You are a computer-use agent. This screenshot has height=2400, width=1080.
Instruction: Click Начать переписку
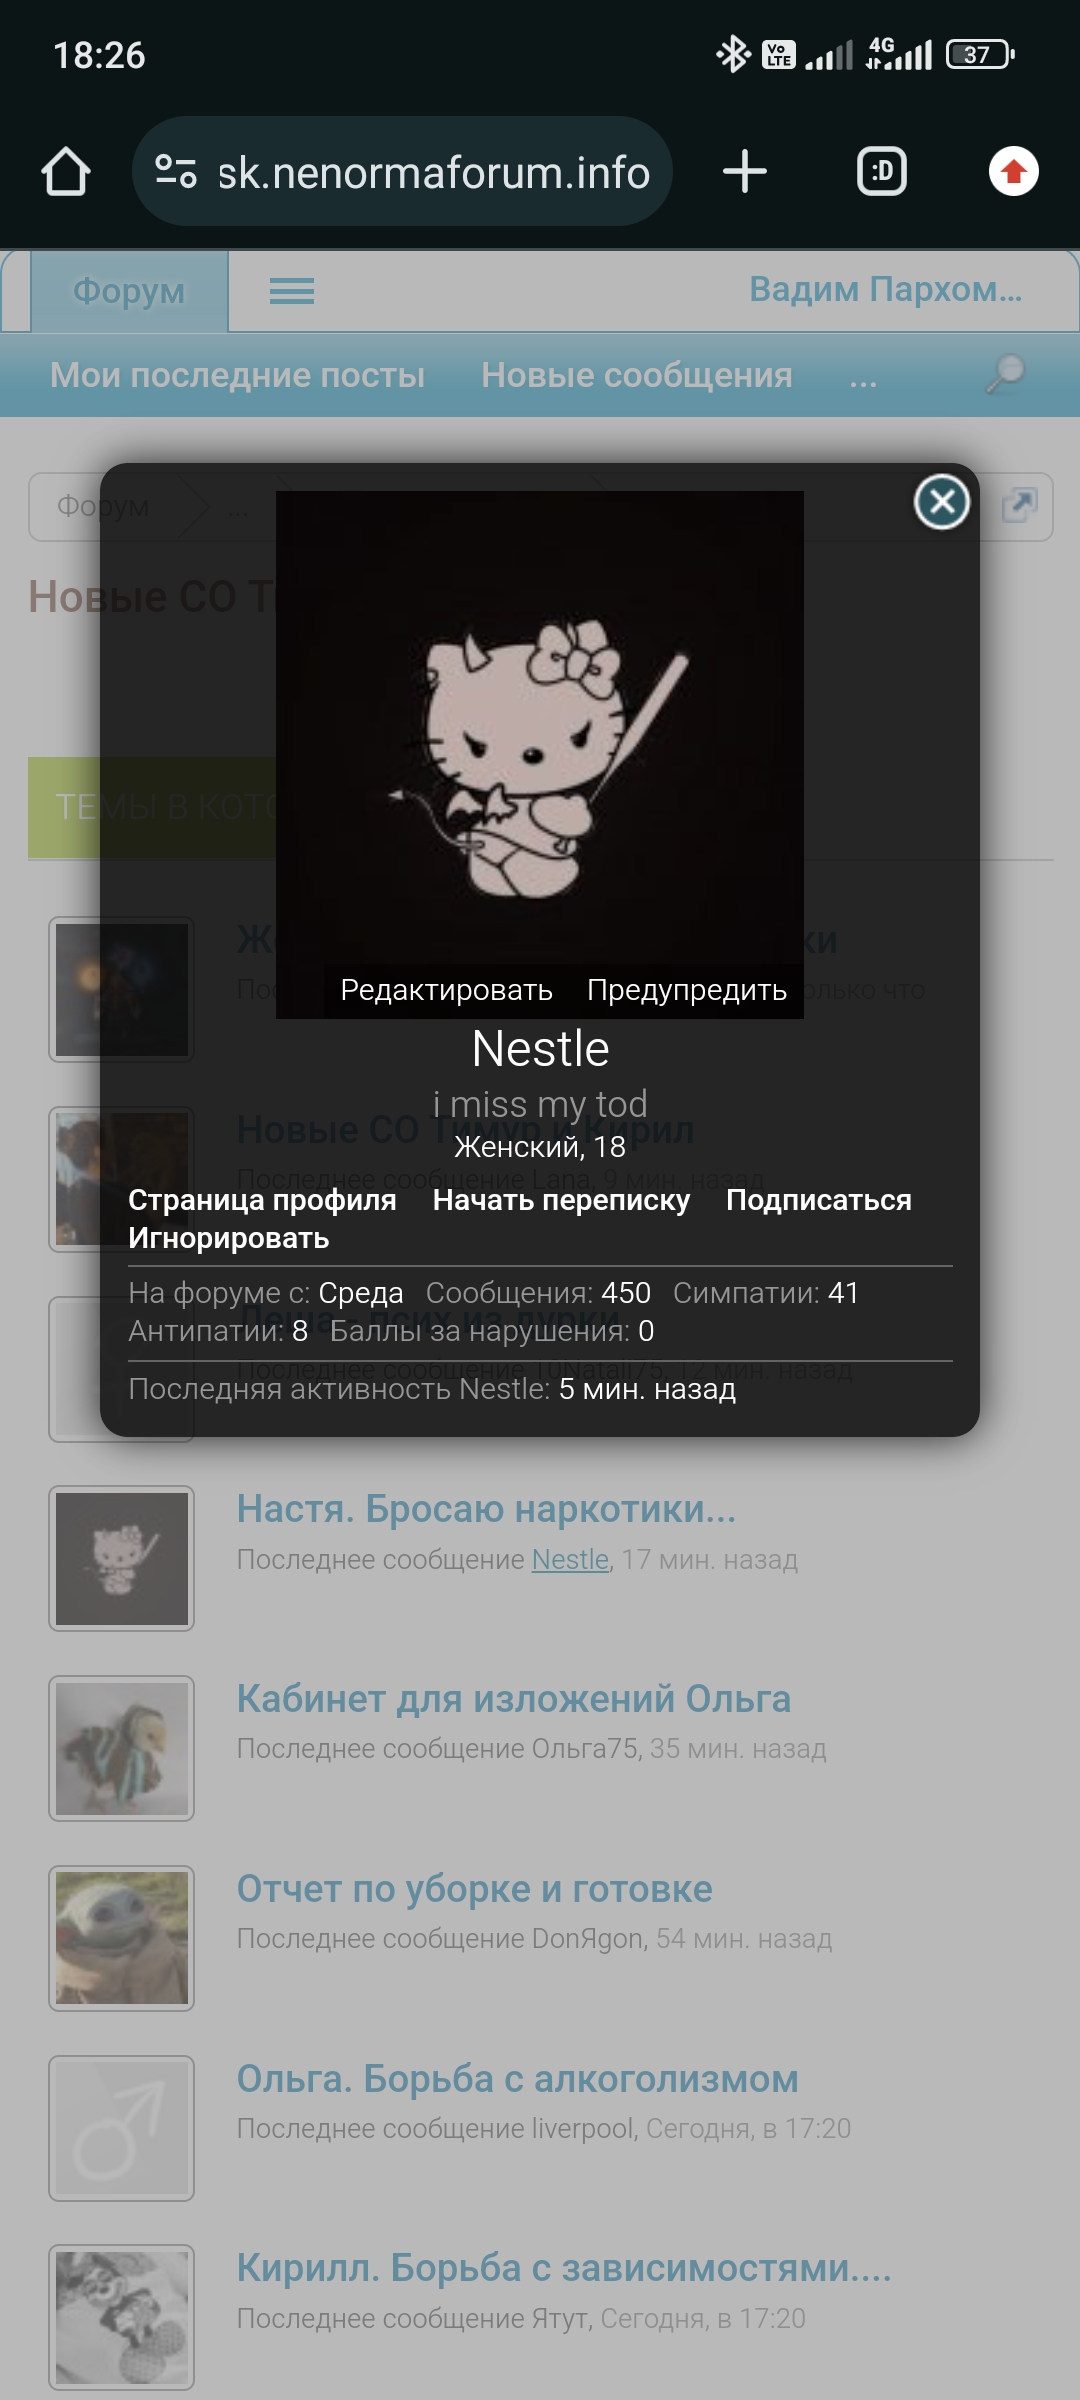point(561,1200)
